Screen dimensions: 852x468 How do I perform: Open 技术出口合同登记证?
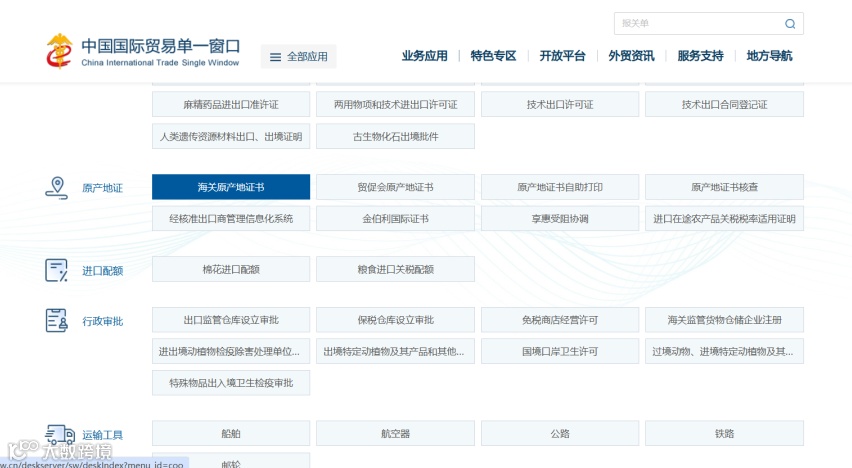pyautogui.click(x=724, y=104)
